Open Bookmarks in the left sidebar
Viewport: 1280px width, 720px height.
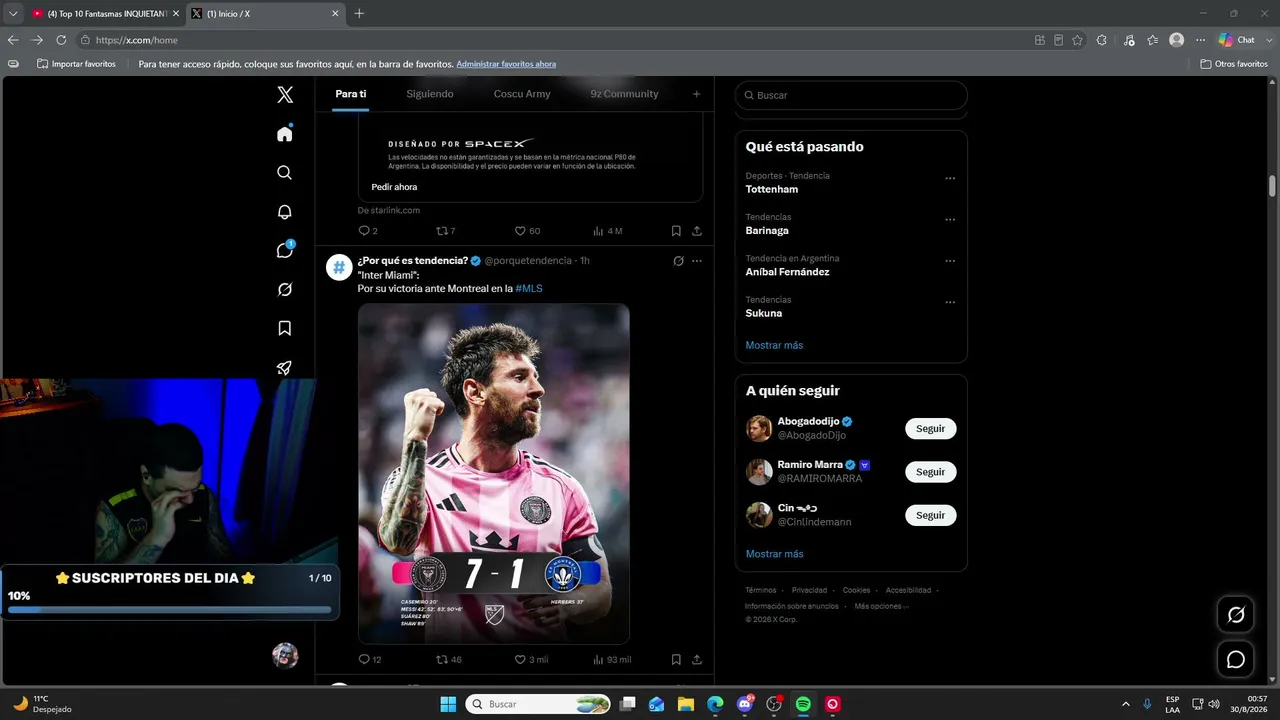click(285, 328)
